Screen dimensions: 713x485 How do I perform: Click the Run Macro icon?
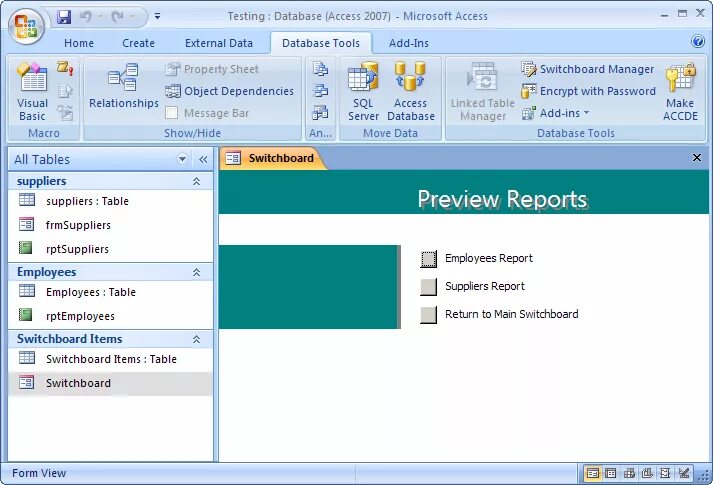(x=65, y=69)
